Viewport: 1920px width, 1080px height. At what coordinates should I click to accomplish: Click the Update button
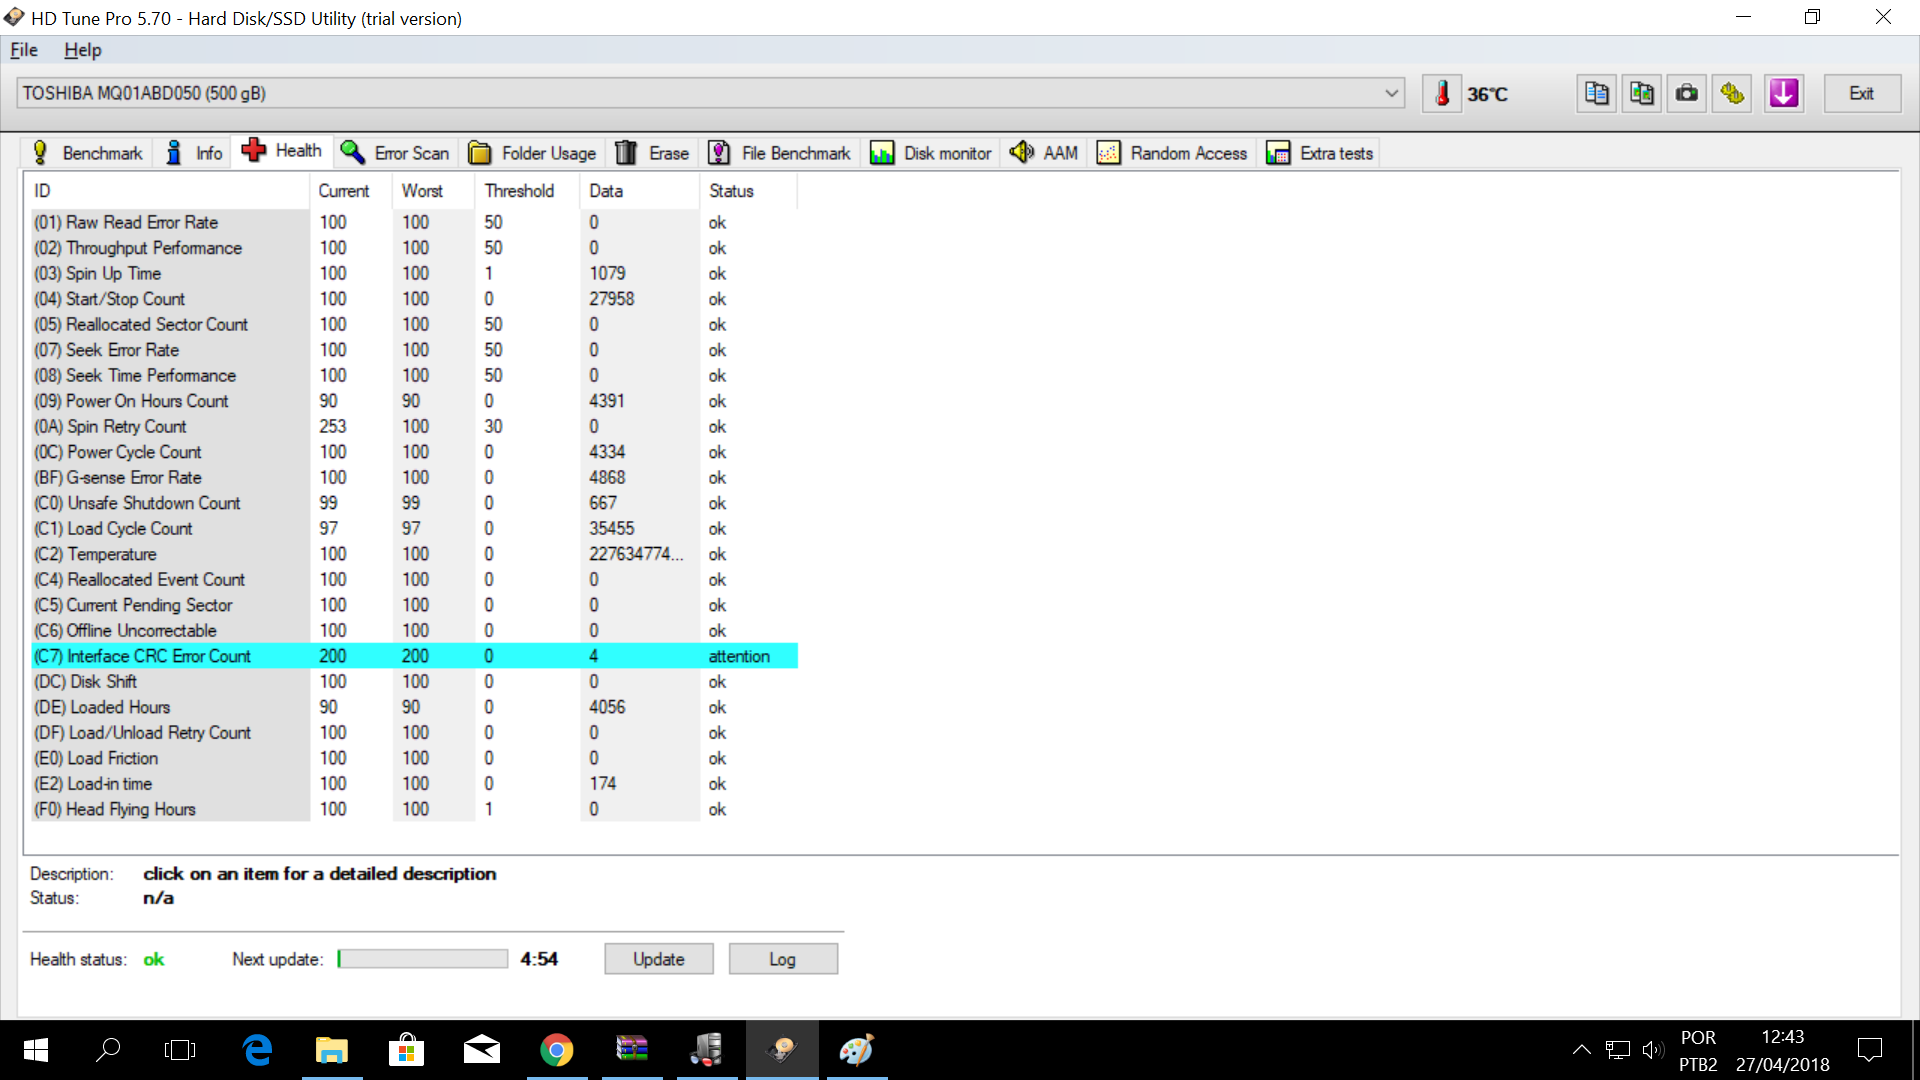pyautogui.click(x=659, y=959)
